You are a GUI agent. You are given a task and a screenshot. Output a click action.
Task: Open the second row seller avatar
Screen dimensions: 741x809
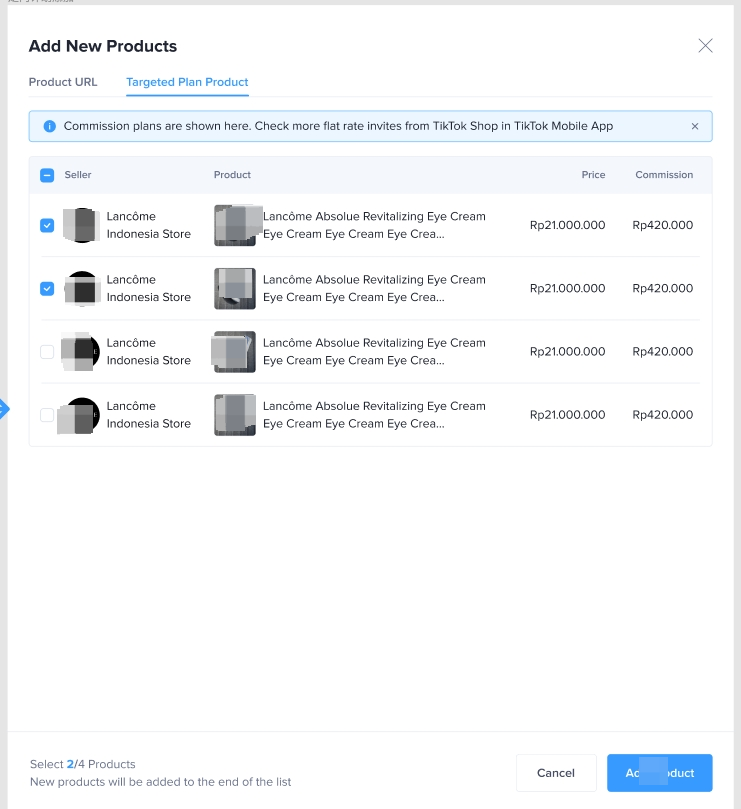(81, 288)
